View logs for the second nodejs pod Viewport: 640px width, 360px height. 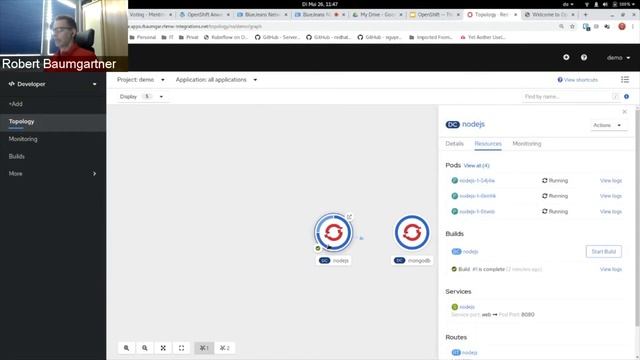tap(611, 196)
